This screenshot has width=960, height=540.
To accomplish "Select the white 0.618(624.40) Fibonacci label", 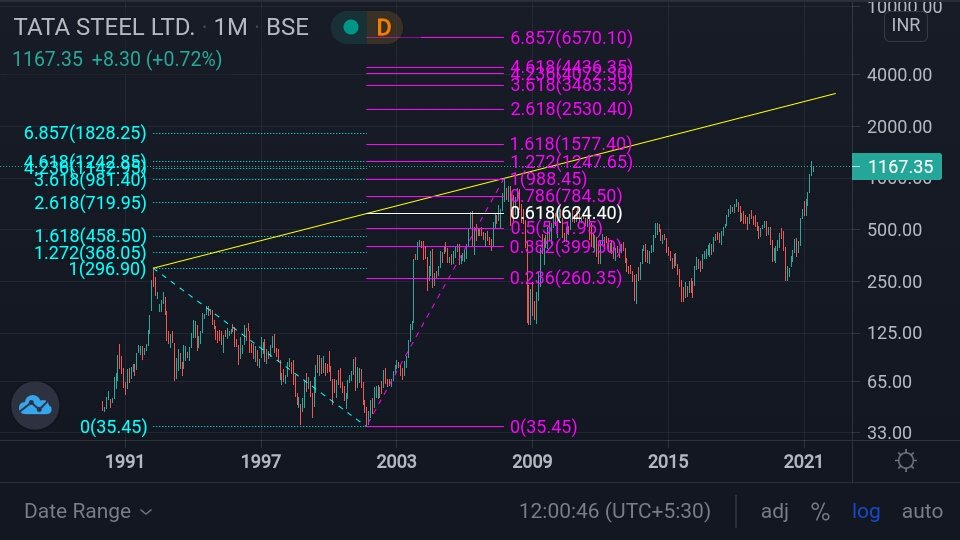I will tap(566, 213).
